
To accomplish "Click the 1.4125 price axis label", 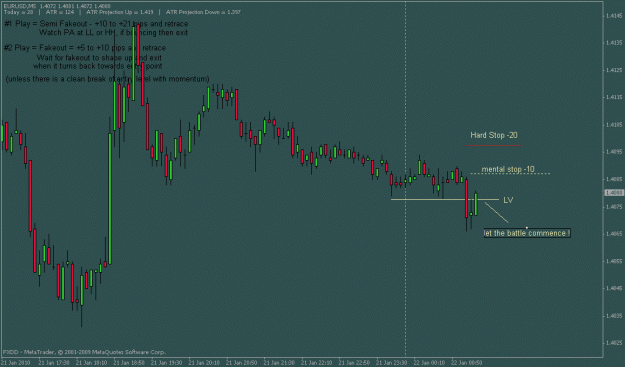I will (x=614, y=70).
